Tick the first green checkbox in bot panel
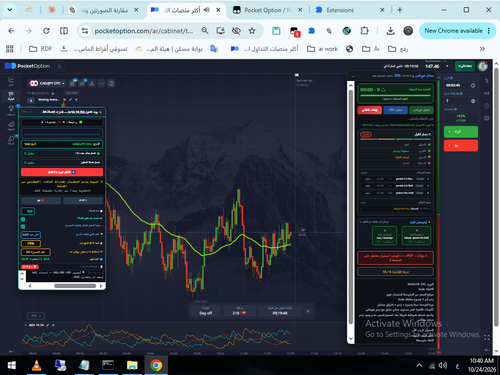 click(23, 219)
